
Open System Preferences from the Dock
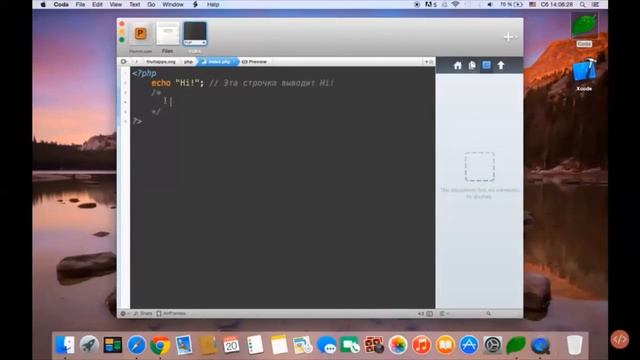(492, 345)
